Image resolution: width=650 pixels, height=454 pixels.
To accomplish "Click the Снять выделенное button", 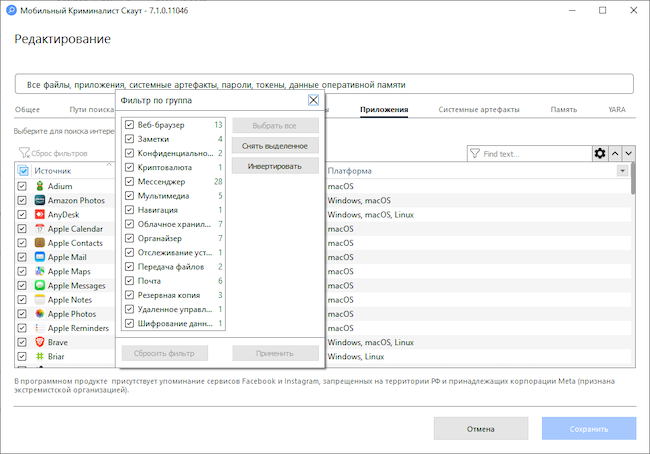I will [275, 146].
